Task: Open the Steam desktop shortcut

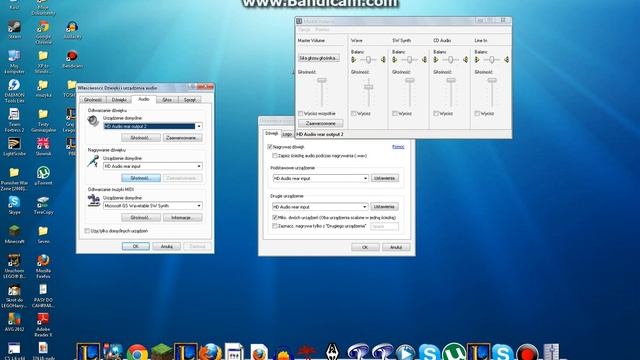Action: 14,29
